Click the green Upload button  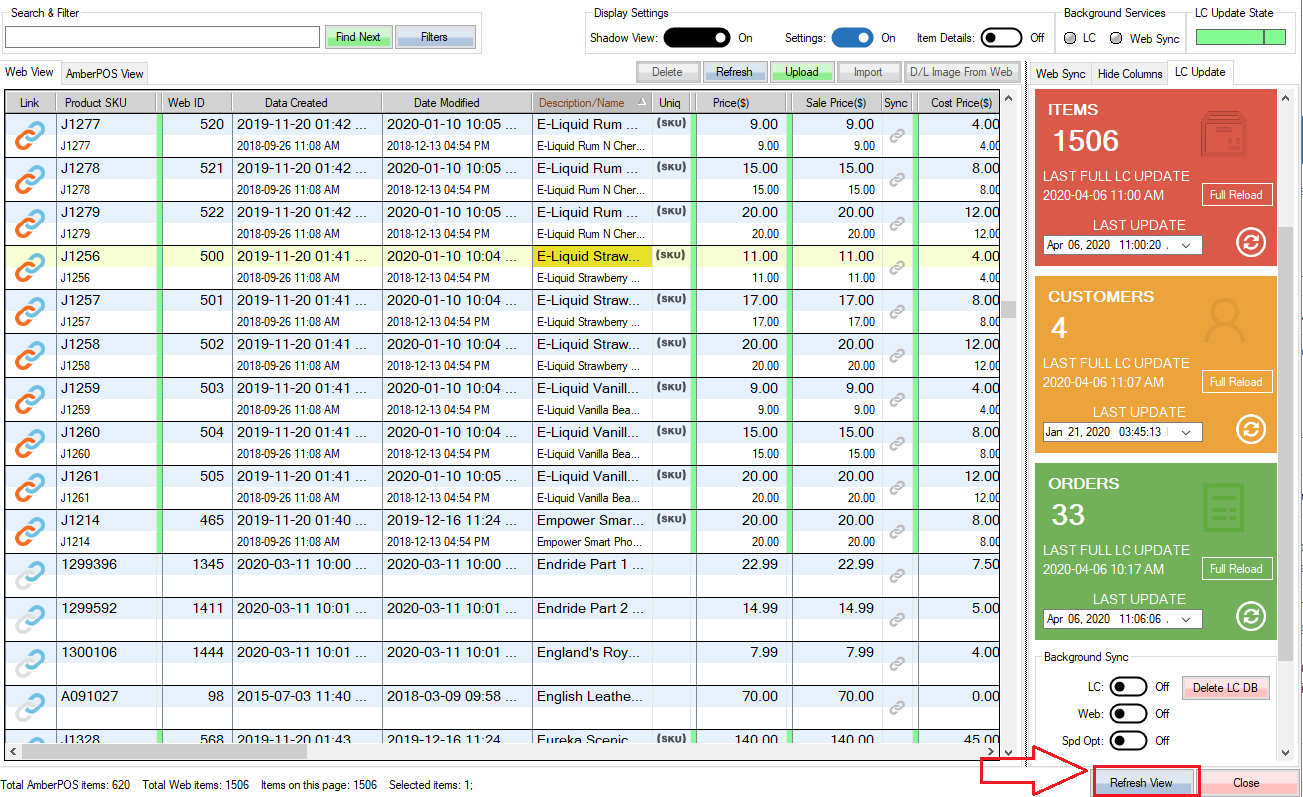pyautogui.click(x=802, y=72)
